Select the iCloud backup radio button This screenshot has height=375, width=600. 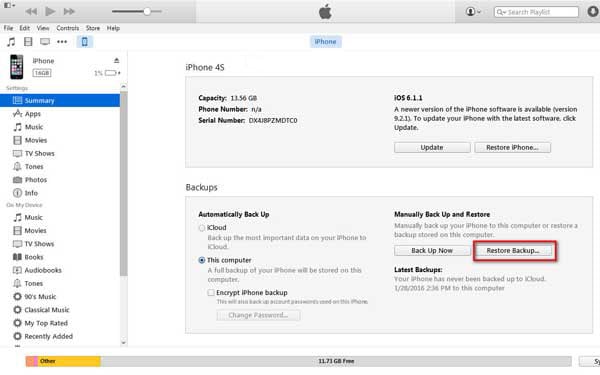tap(202, 228)
